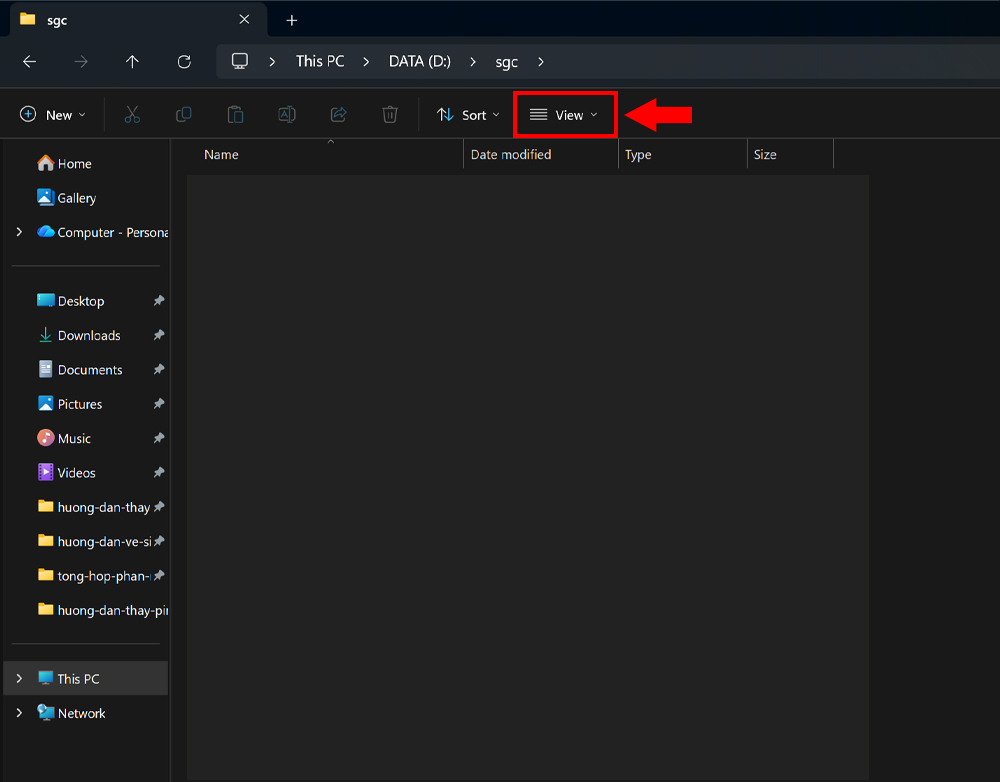
Task: Click the Copy icon in the toolbar
Action: coord(184,114)
